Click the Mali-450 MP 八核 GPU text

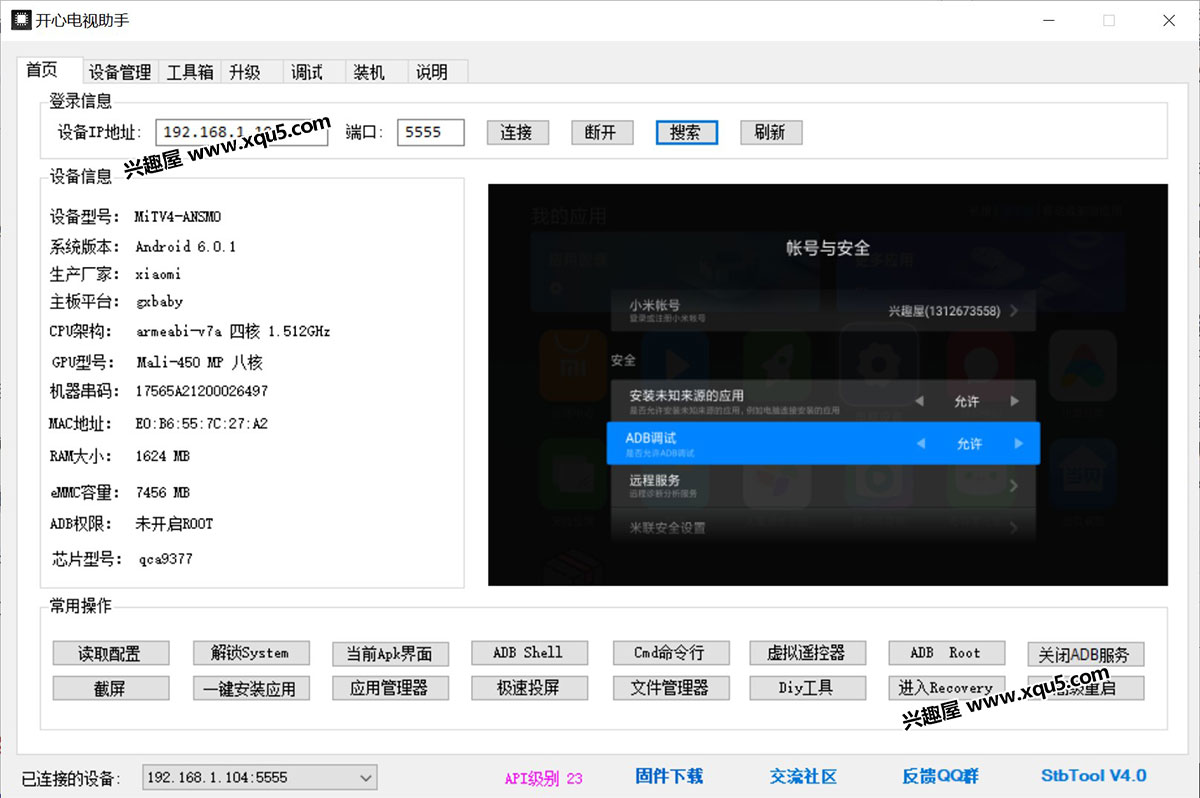199,362
